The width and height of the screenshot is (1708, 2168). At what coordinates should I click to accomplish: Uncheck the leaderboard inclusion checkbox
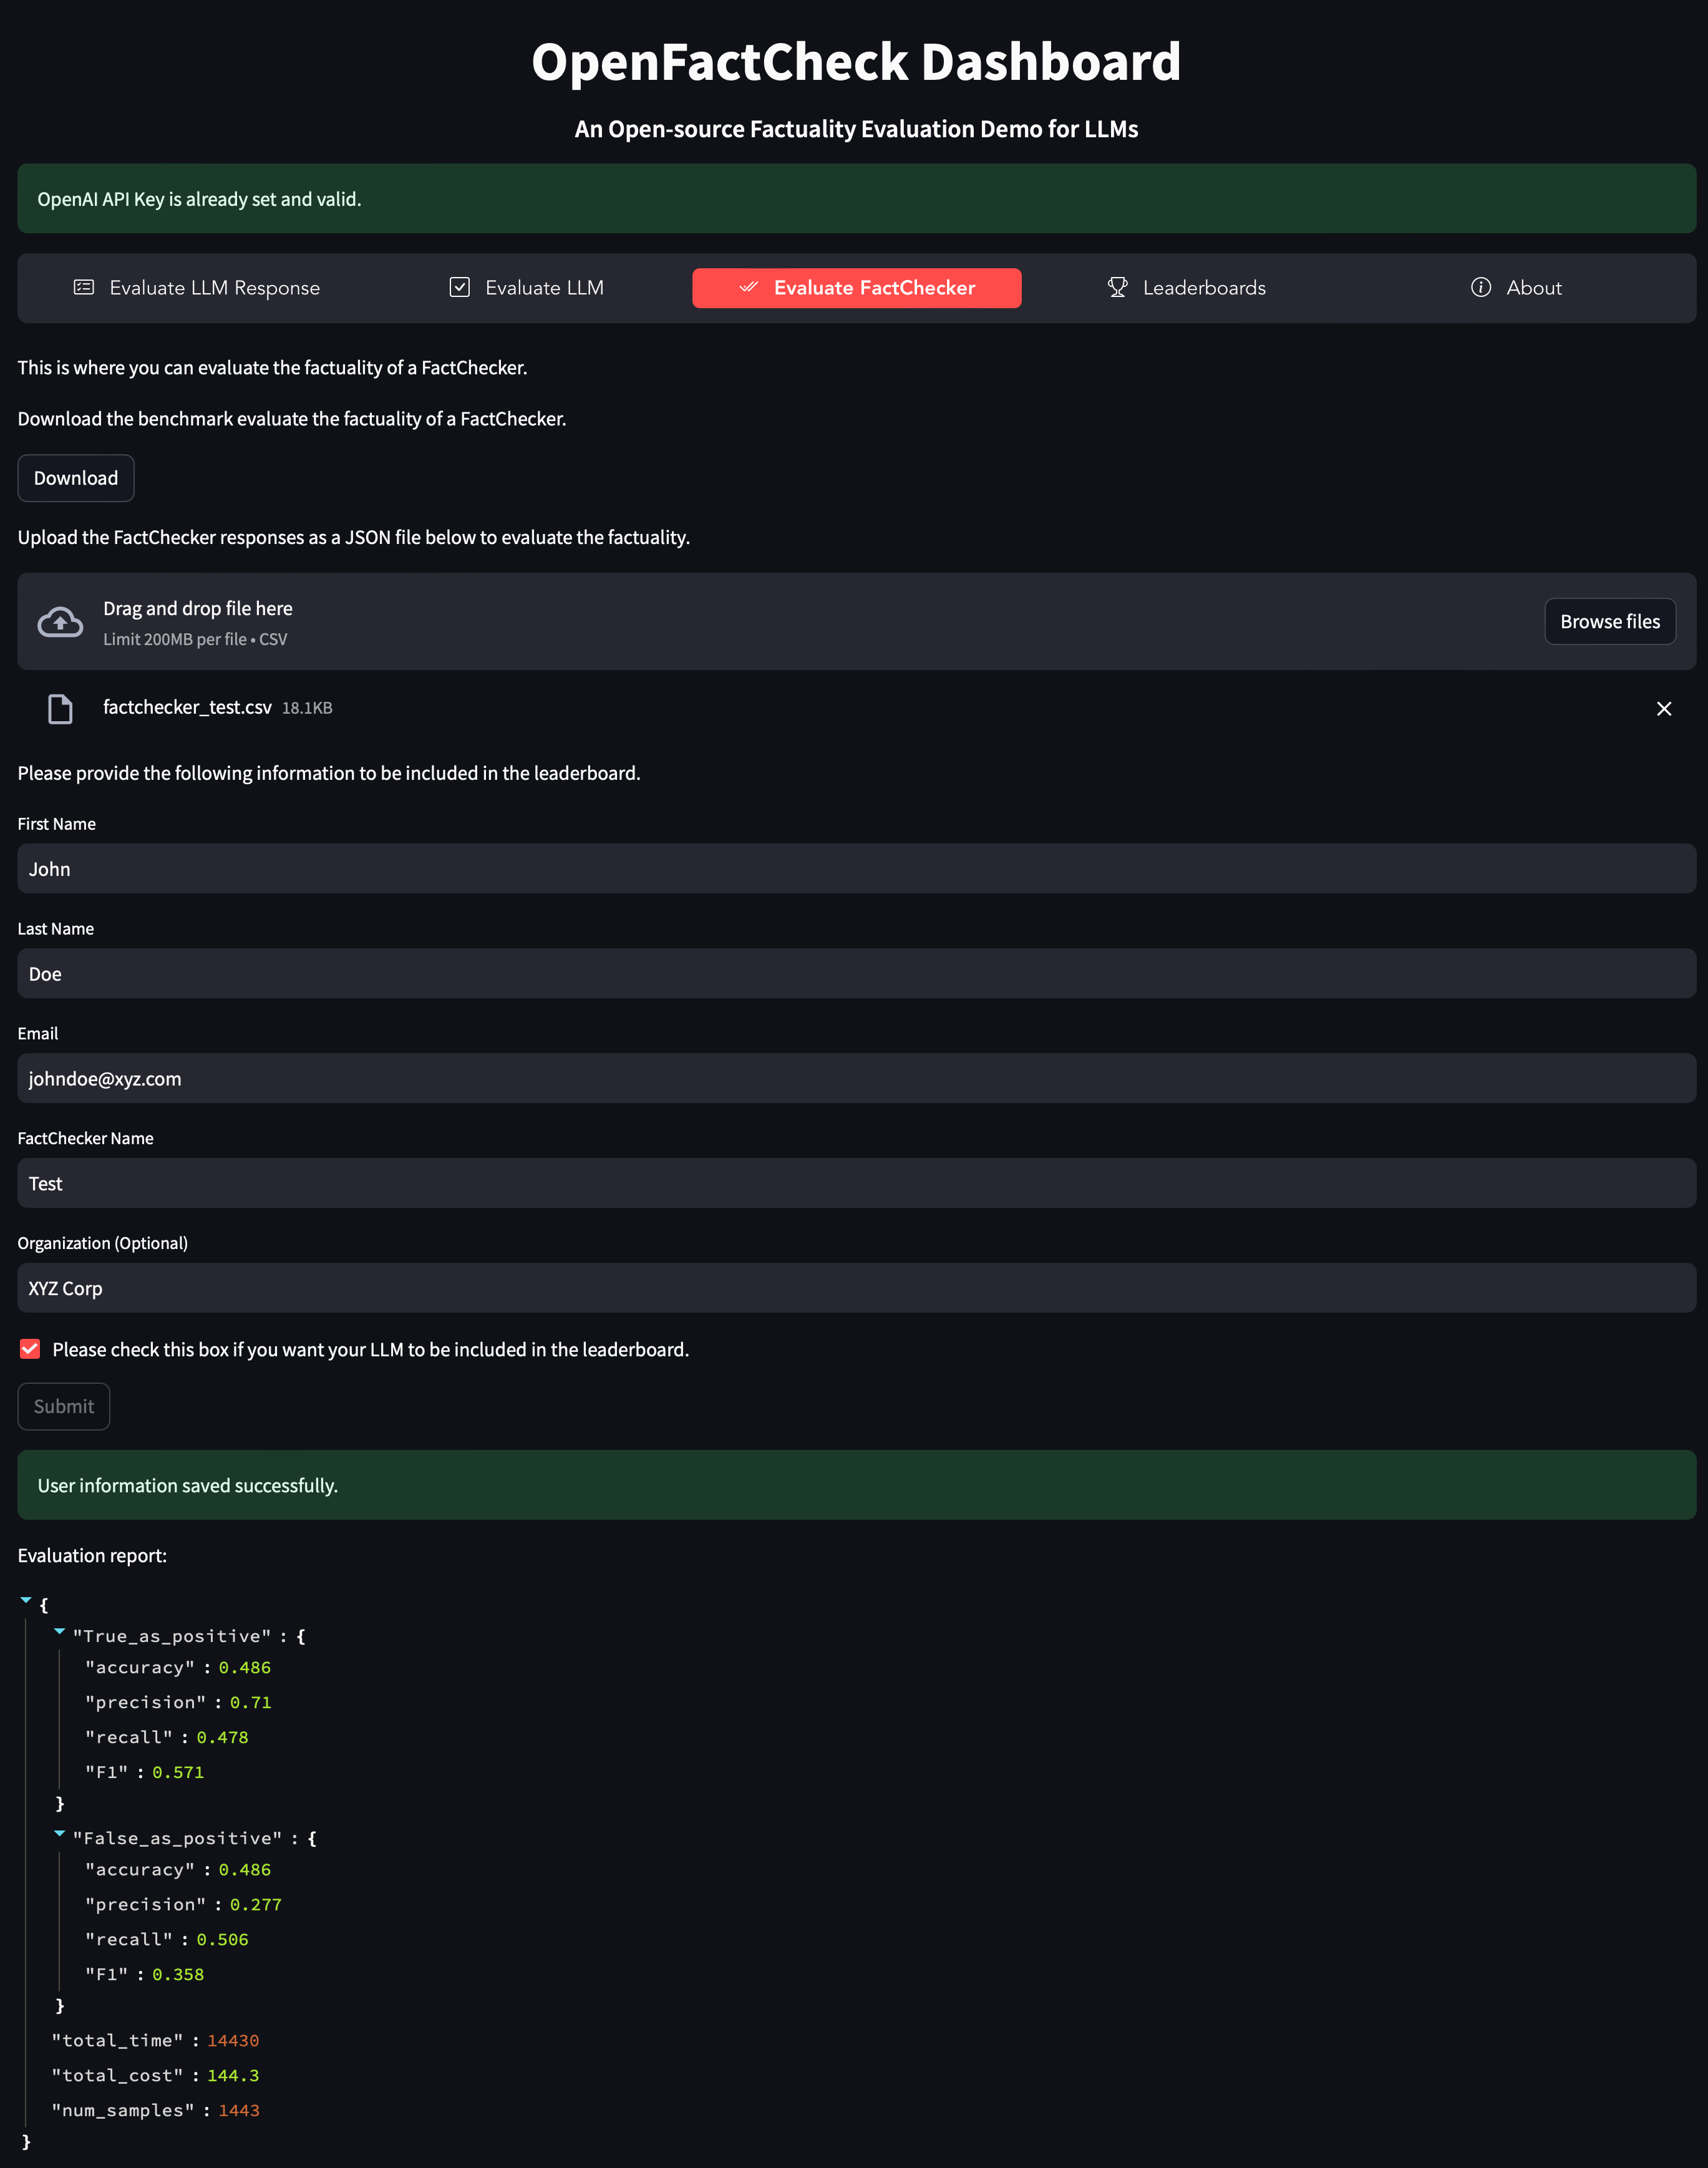pyautogui.click(x=30, y=1349)
